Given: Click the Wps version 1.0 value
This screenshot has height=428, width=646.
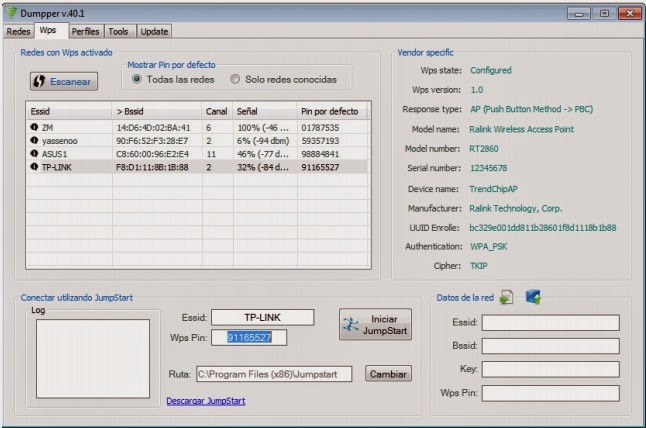Looking at the screenshot, I should tap(477, 90).
